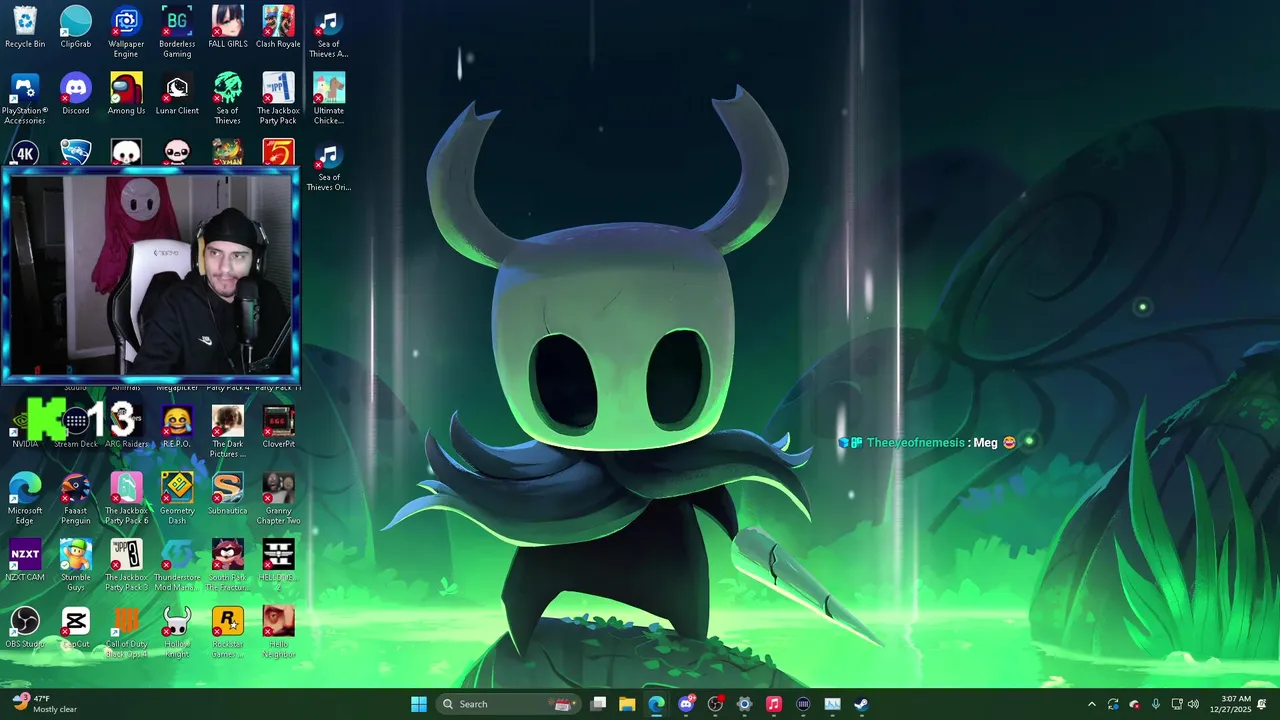Switch to Microsoft Edge on the taskbar

656,704
